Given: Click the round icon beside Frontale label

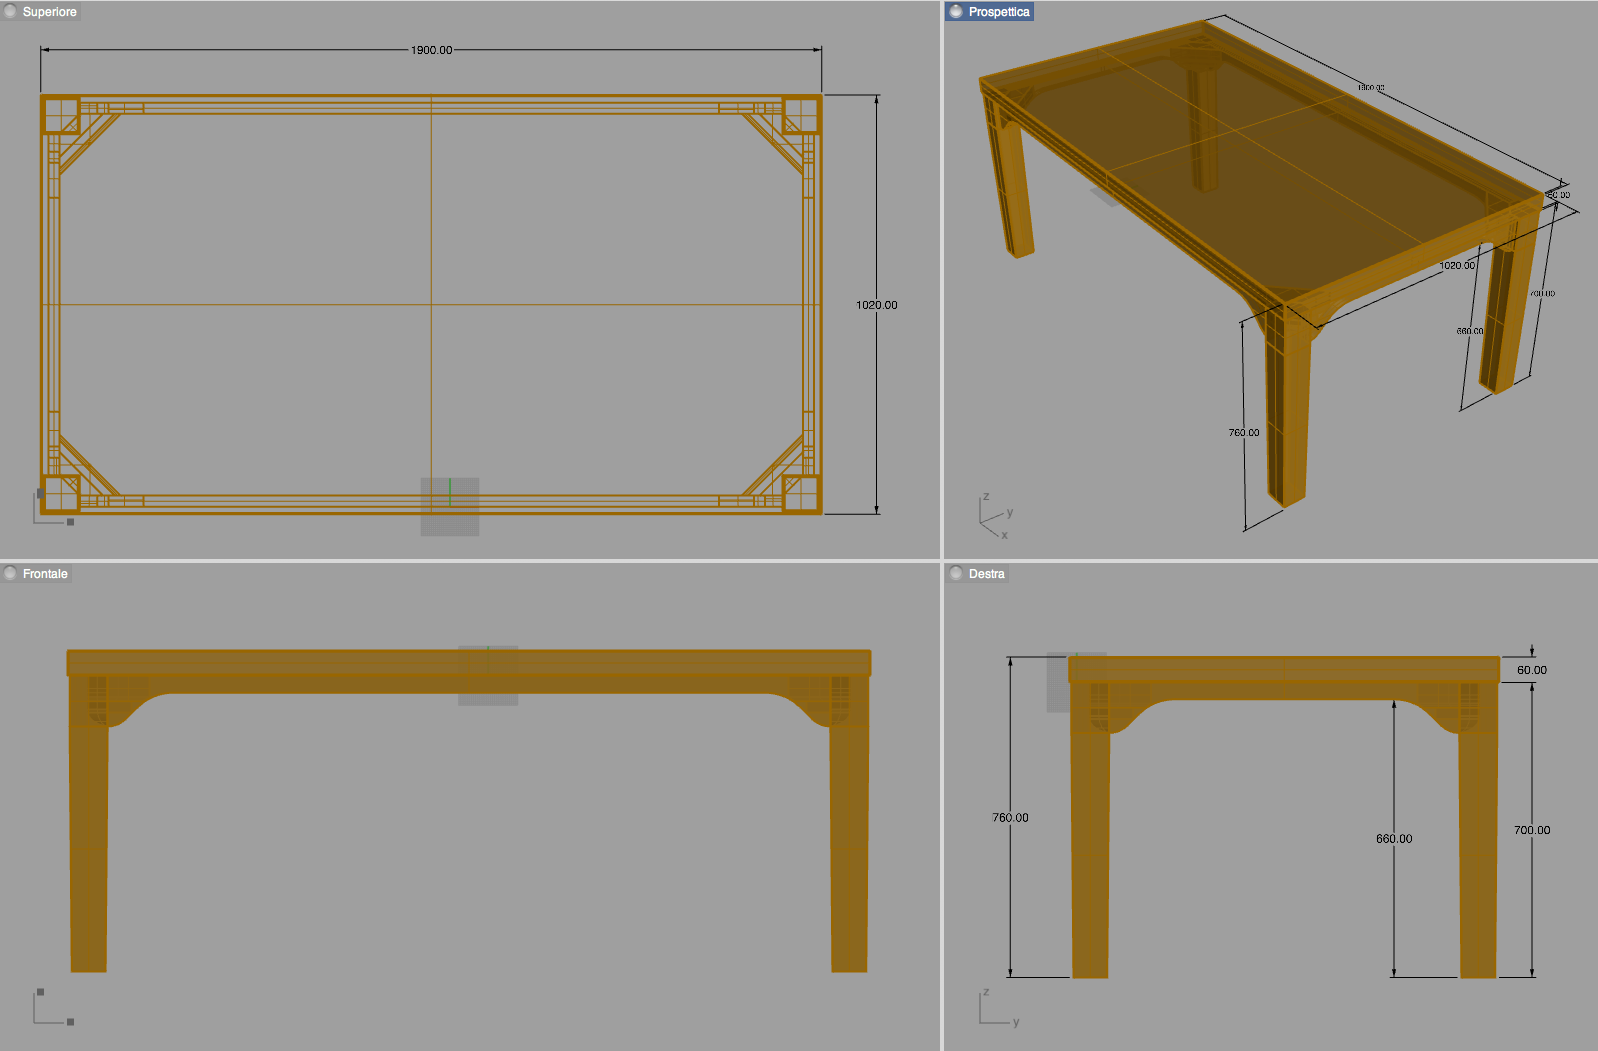Looking at the screenshot, I should 10,574.
